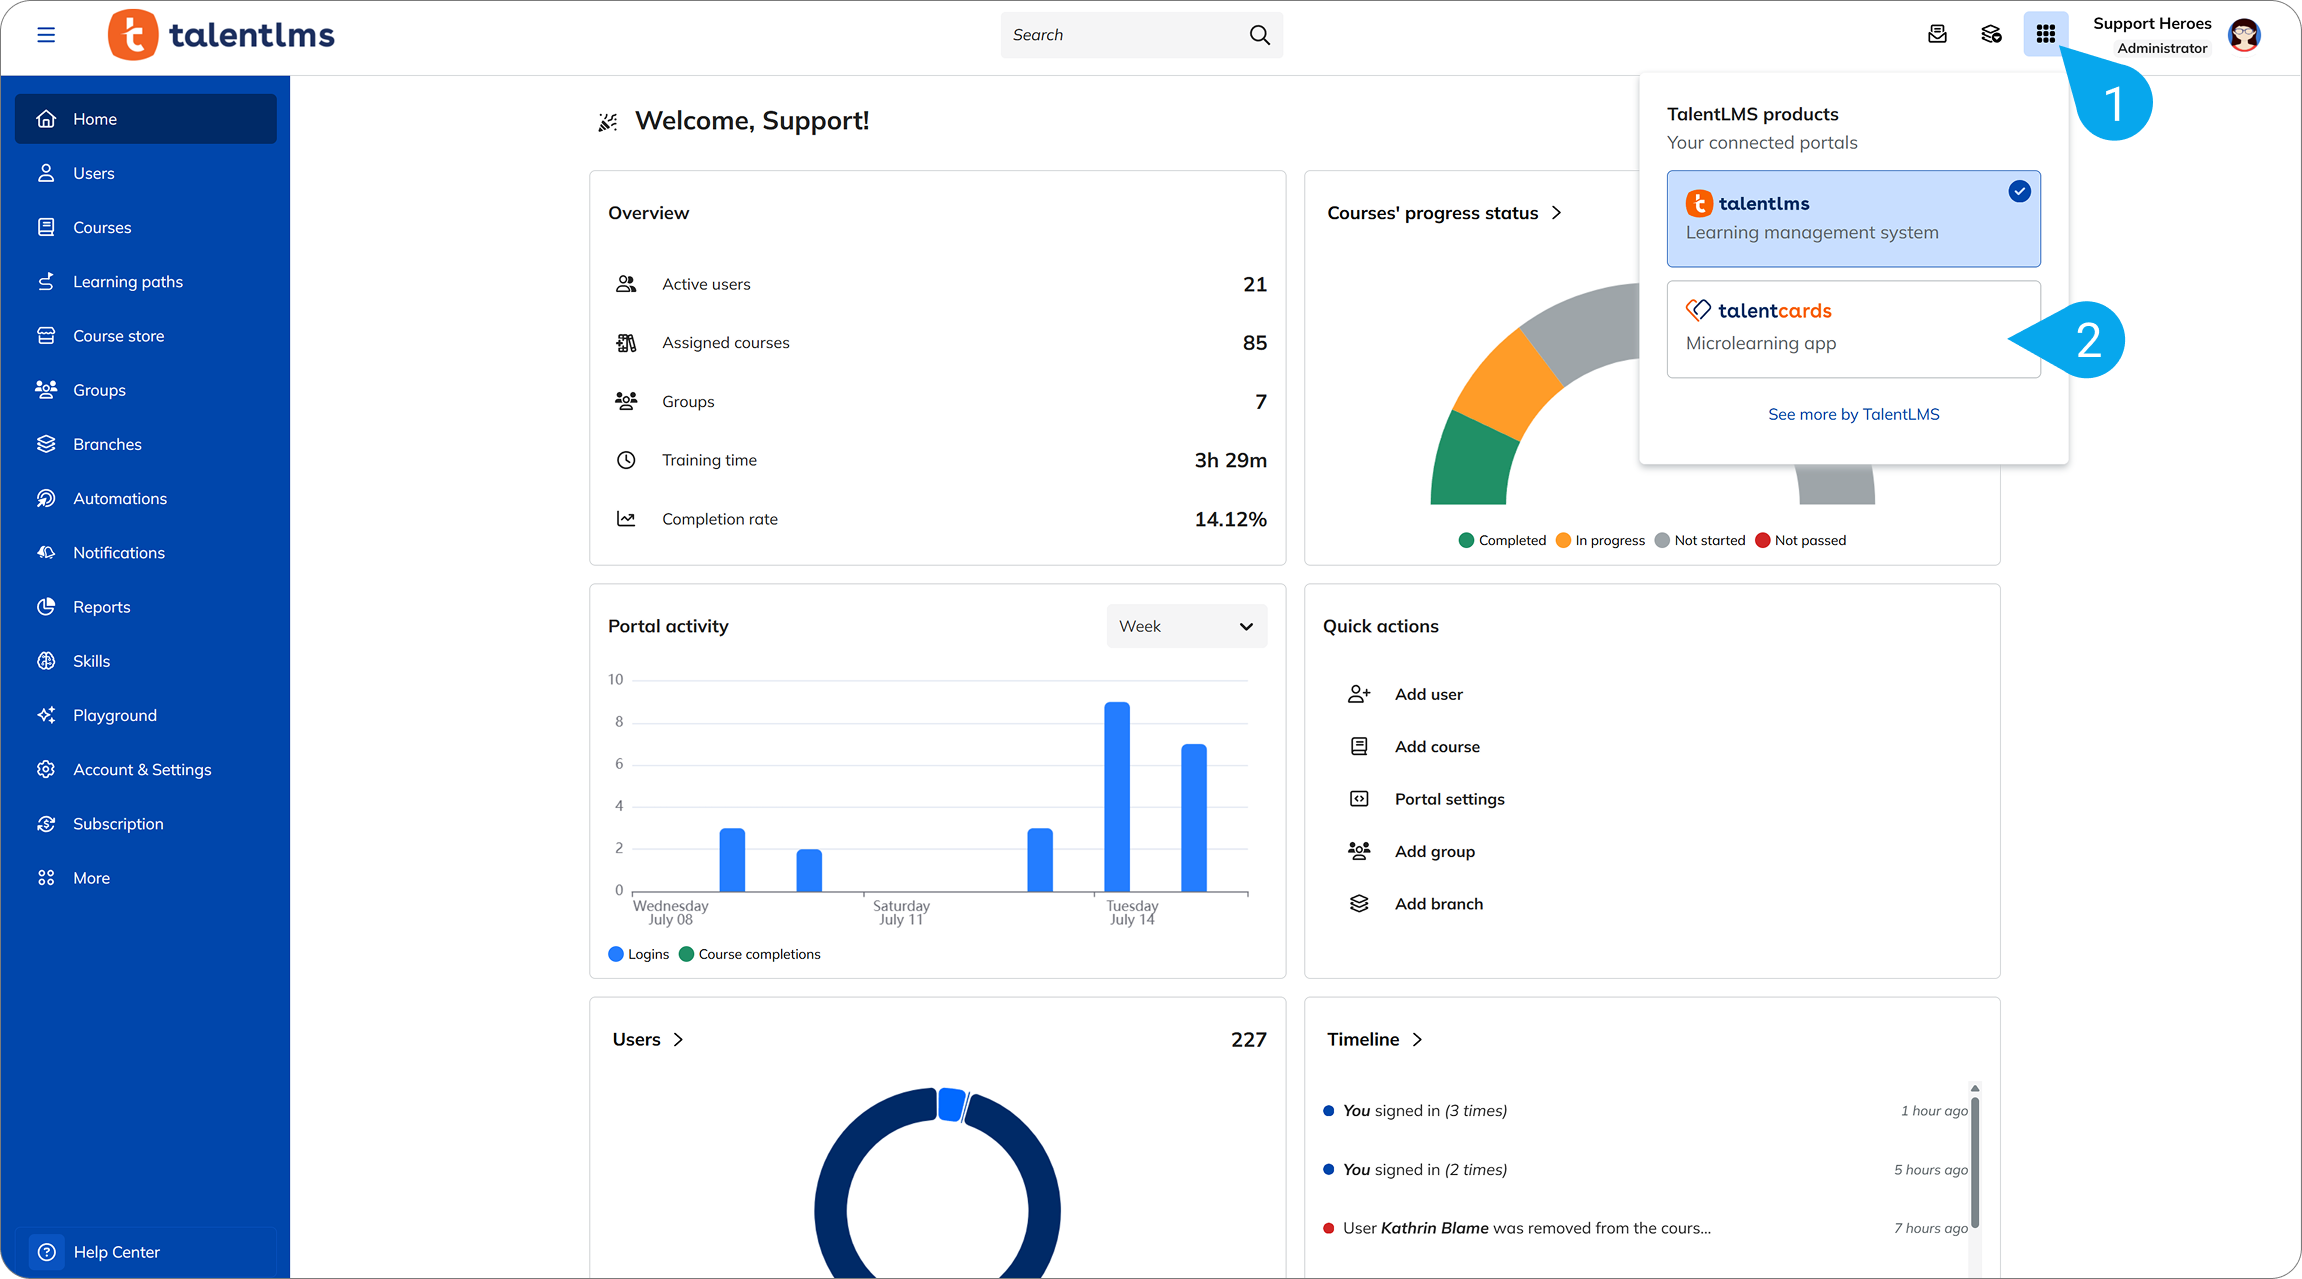Open the messages inbox icon
Image resolution: width=2302 pixels, height=1279 pixels.
point(1937,35)
